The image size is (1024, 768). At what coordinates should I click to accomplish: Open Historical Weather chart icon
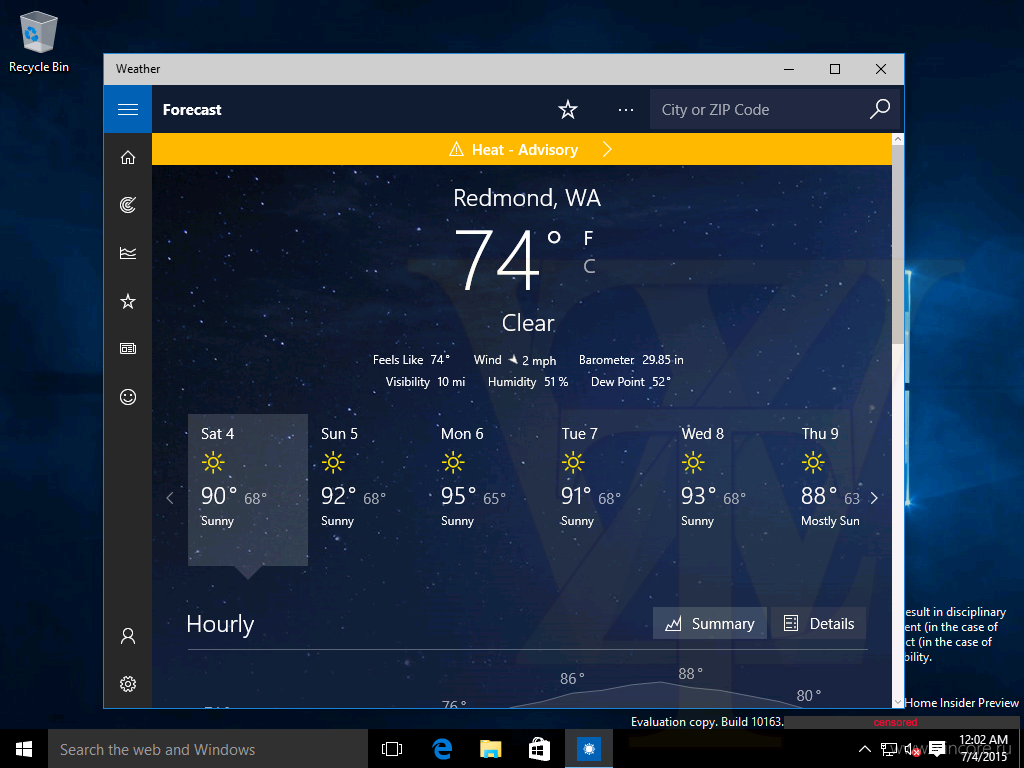pyautogui.click(x=128, y=253)
